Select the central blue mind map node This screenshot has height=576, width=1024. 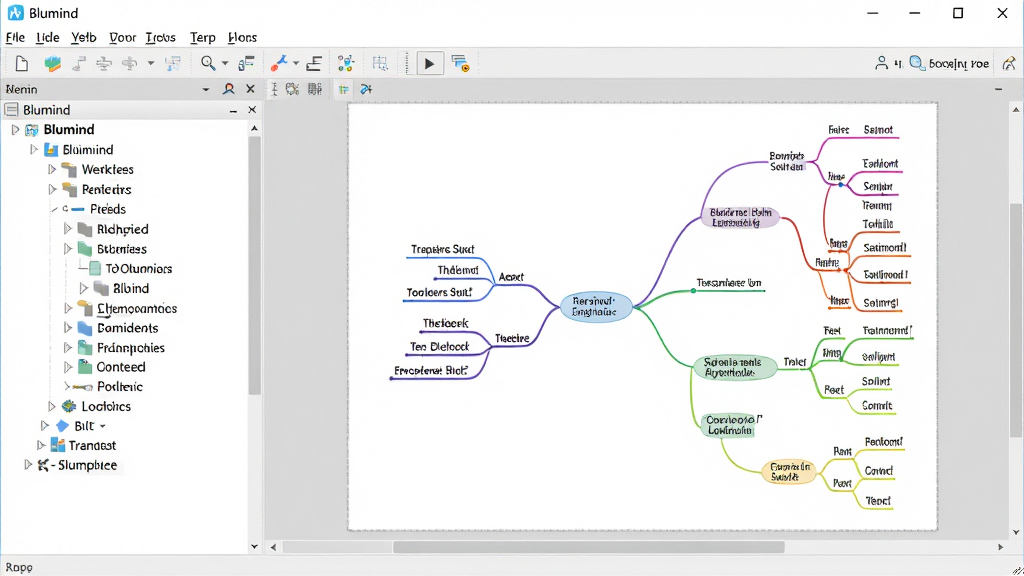pos(596,307)
